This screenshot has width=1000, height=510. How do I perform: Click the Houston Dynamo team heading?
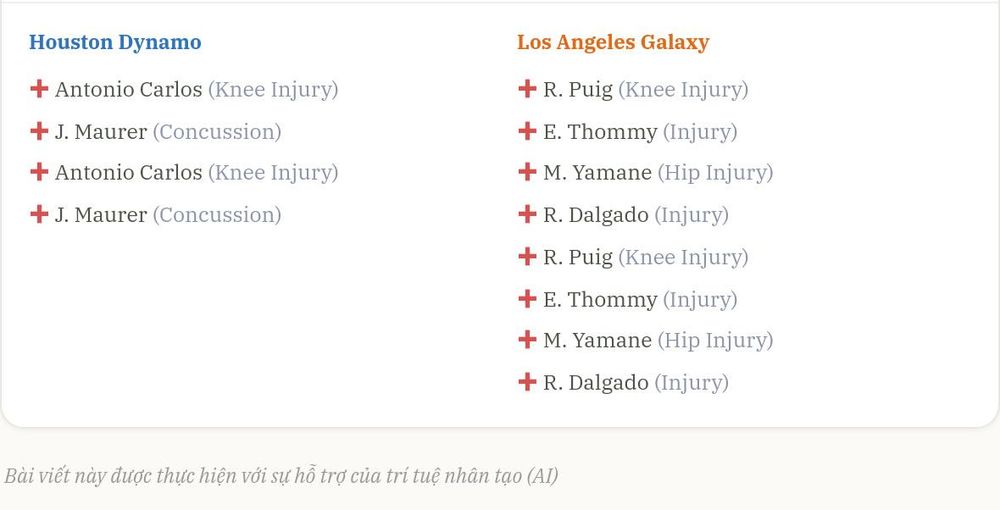click(x=115, y=43)
